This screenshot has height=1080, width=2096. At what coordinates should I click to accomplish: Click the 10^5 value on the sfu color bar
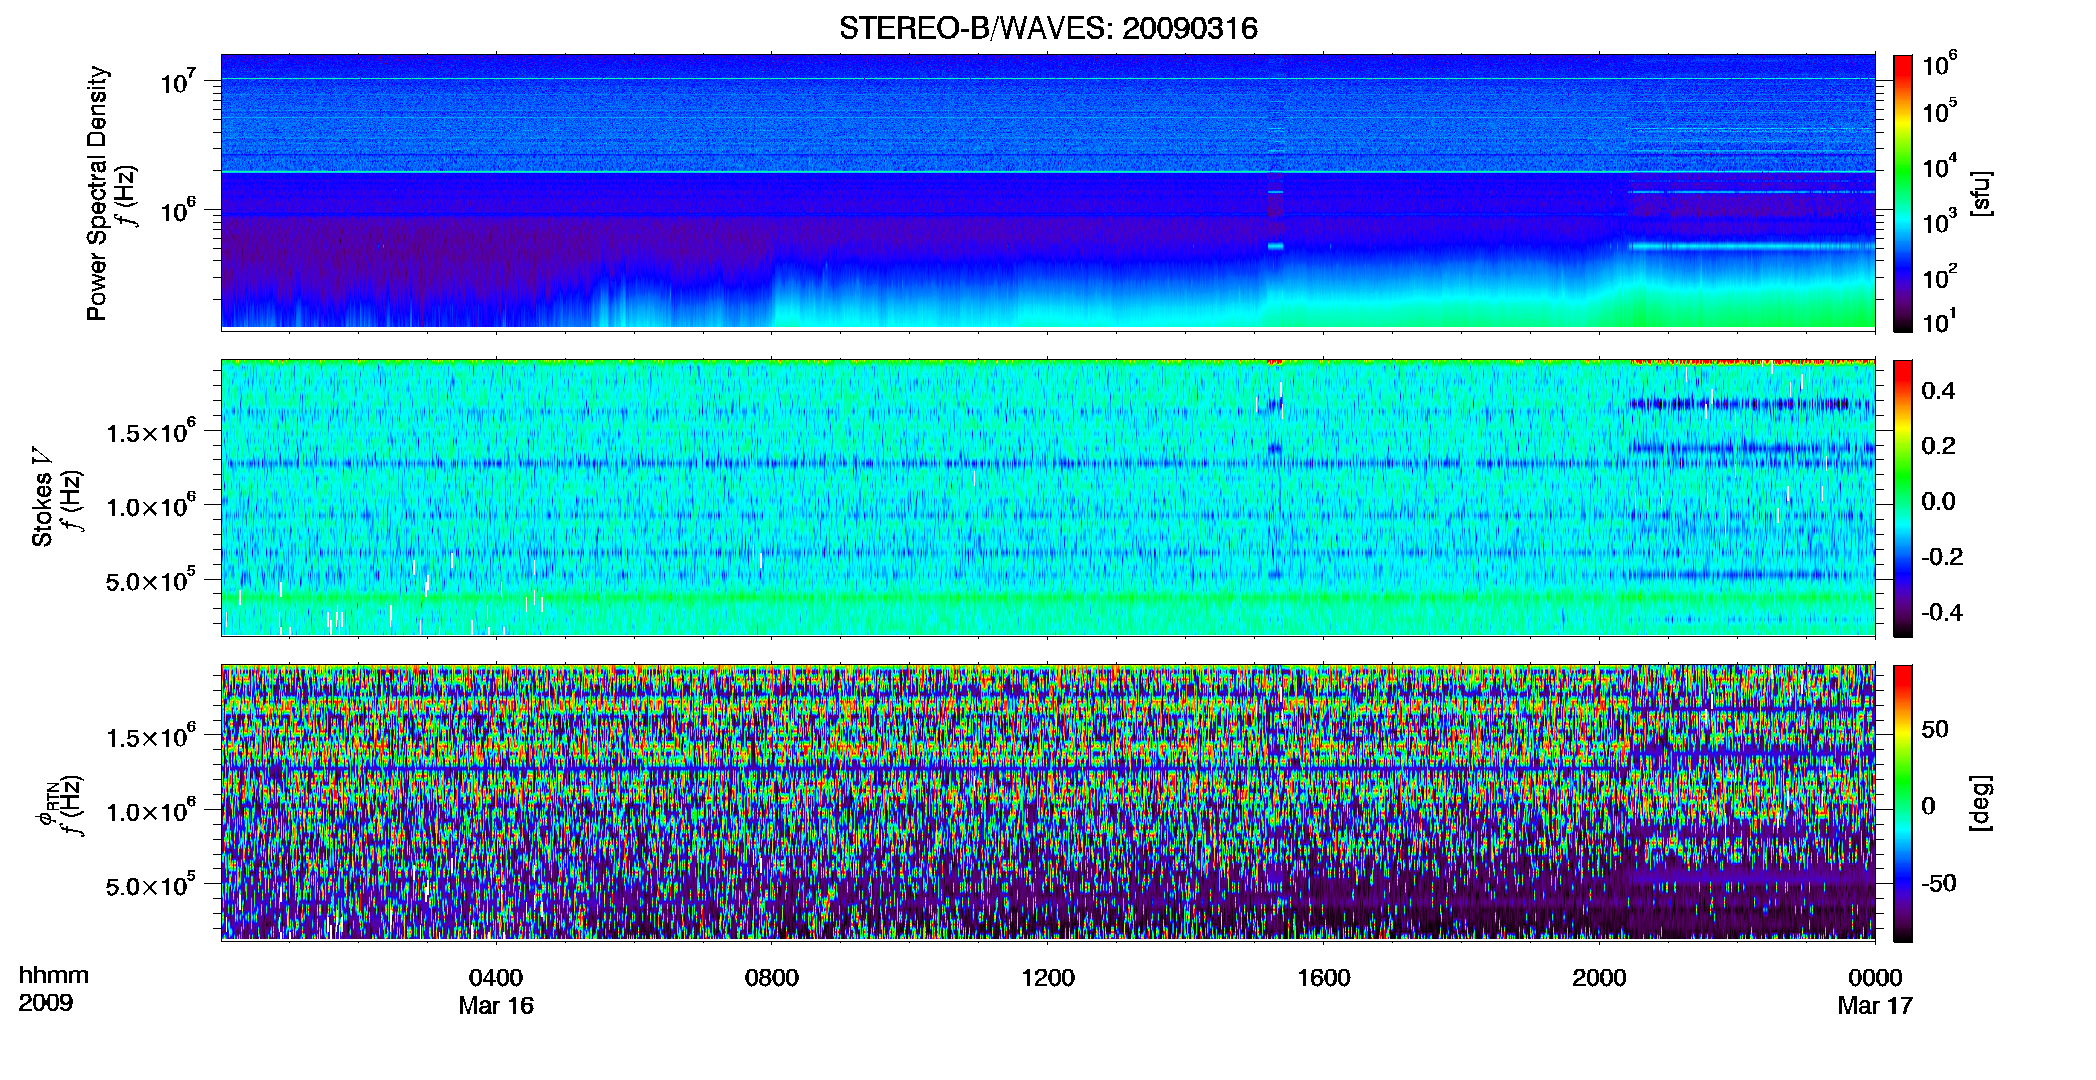(1940, 111)
